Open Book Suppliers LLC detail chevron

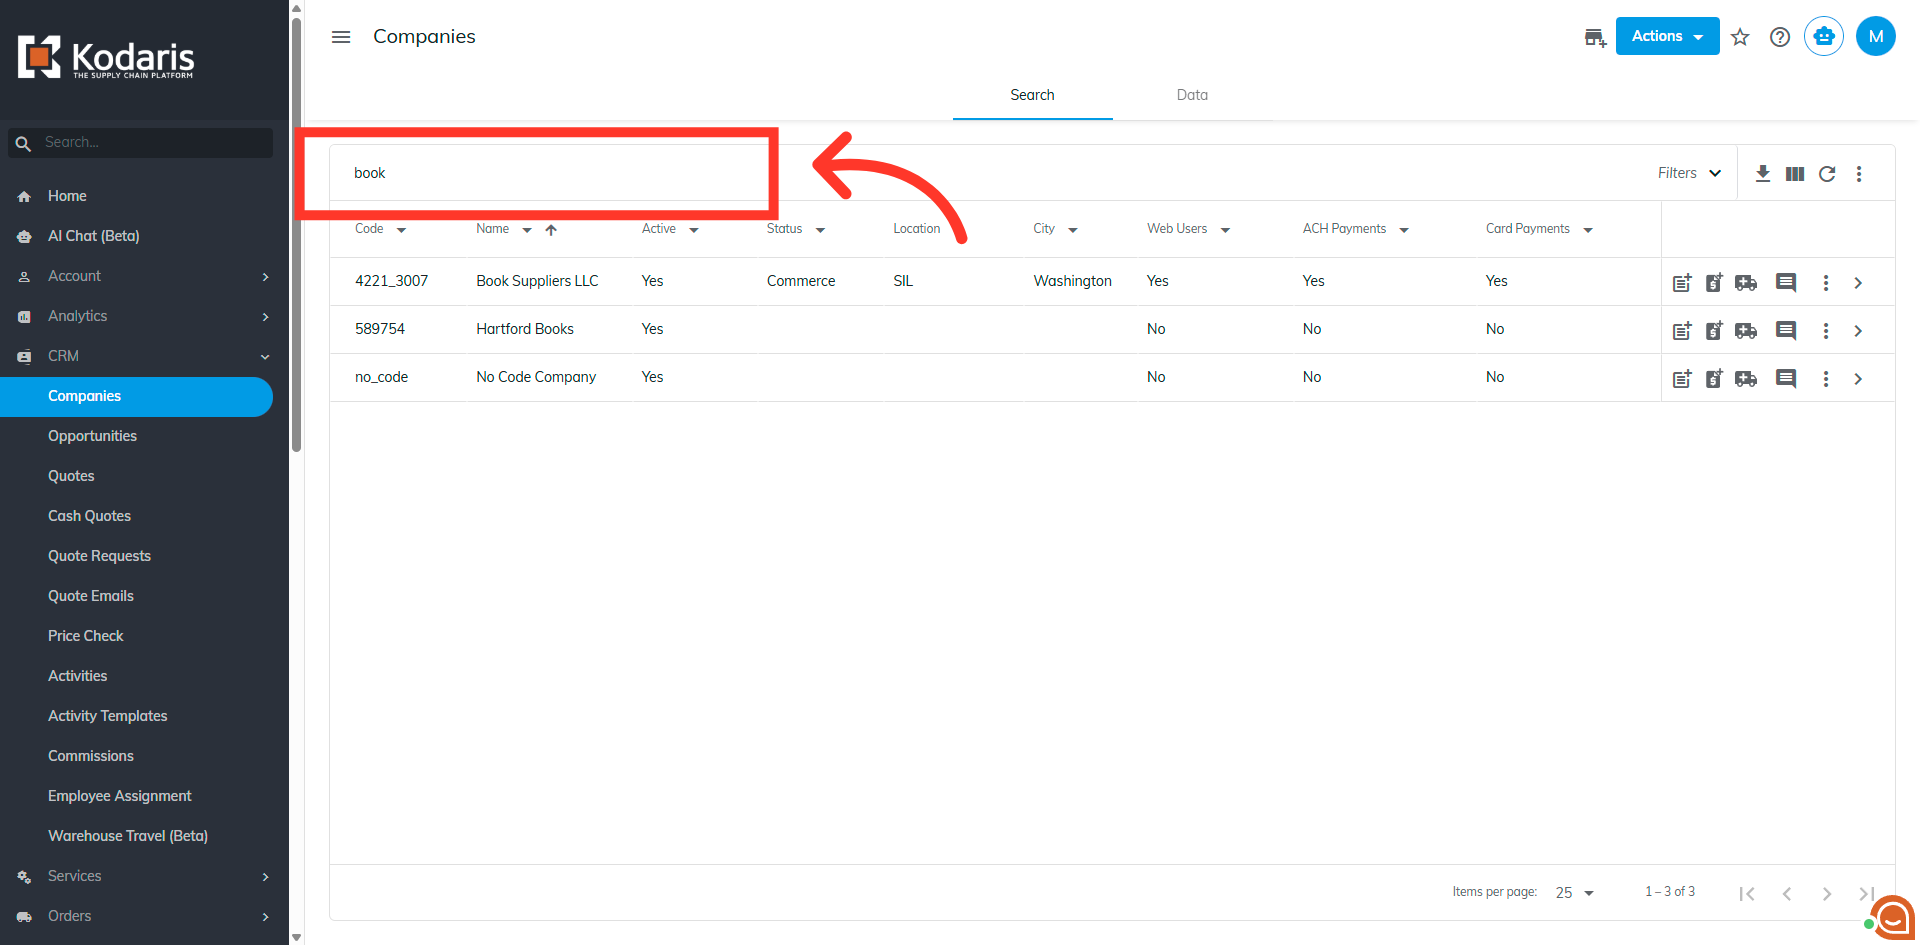[x=1858, y=283]
